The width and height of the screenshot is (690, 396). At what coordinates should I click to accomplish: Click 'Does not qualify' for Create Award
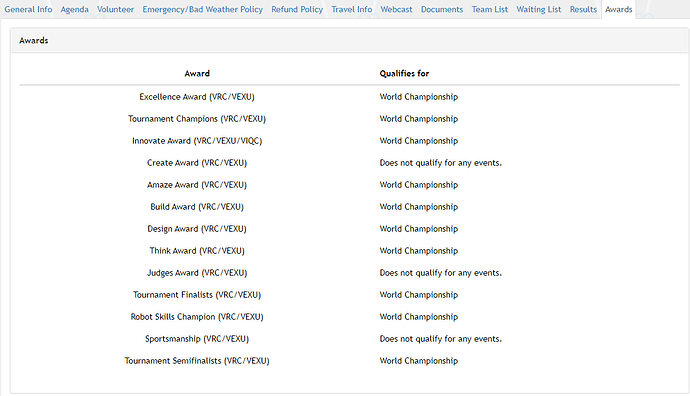click(x=440, y=163)
